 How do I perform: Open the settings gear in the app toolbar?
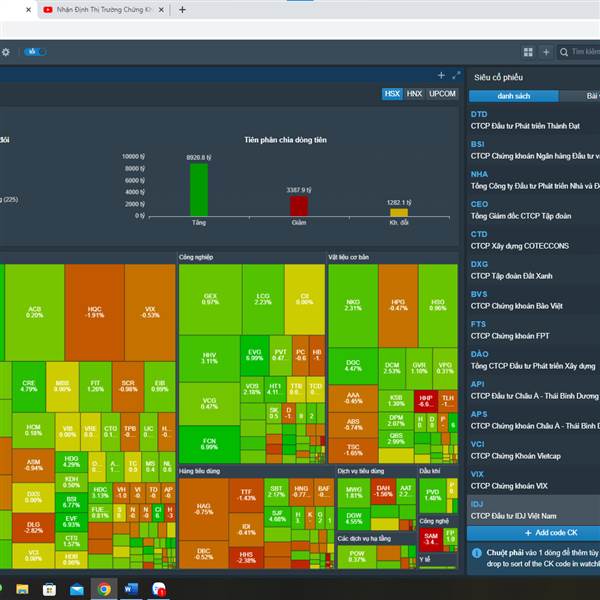point(5,52)
